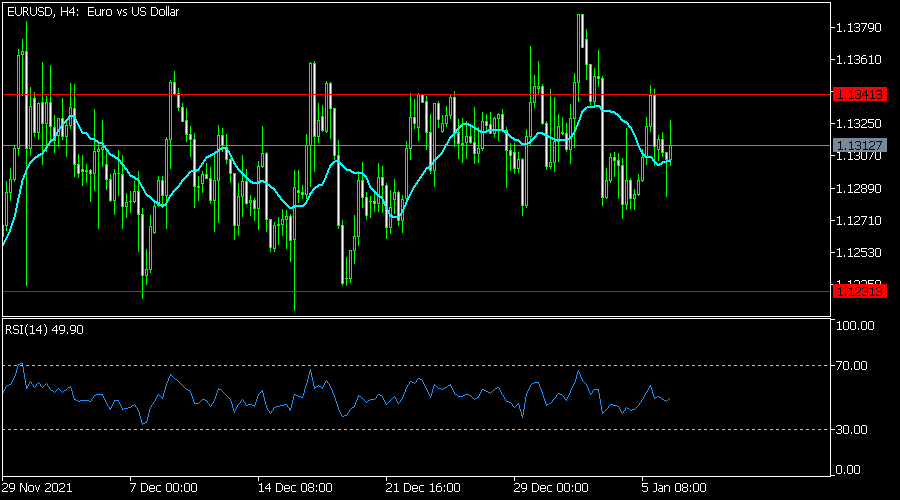Click the RSI 70.00 level label
This screenshot has height=500, width=900.
coord(851,366)
